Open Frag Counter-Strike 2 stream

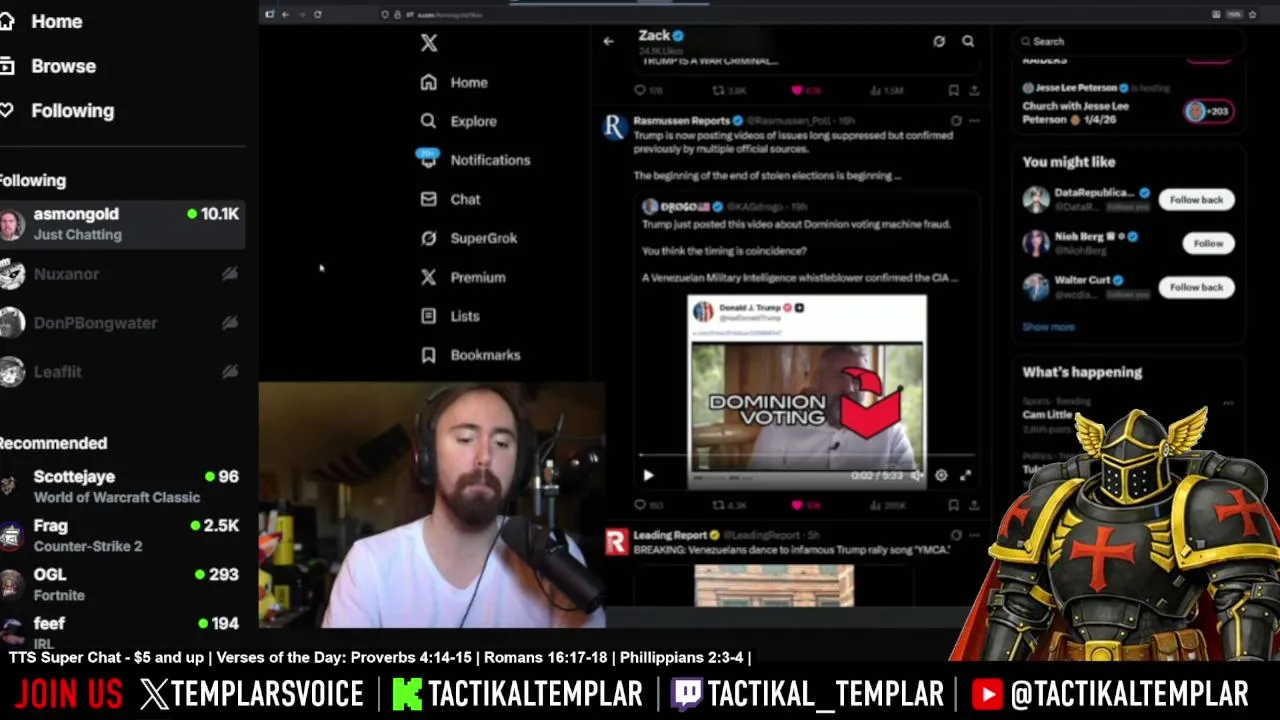pyautogui.click(x=120, y=536)
